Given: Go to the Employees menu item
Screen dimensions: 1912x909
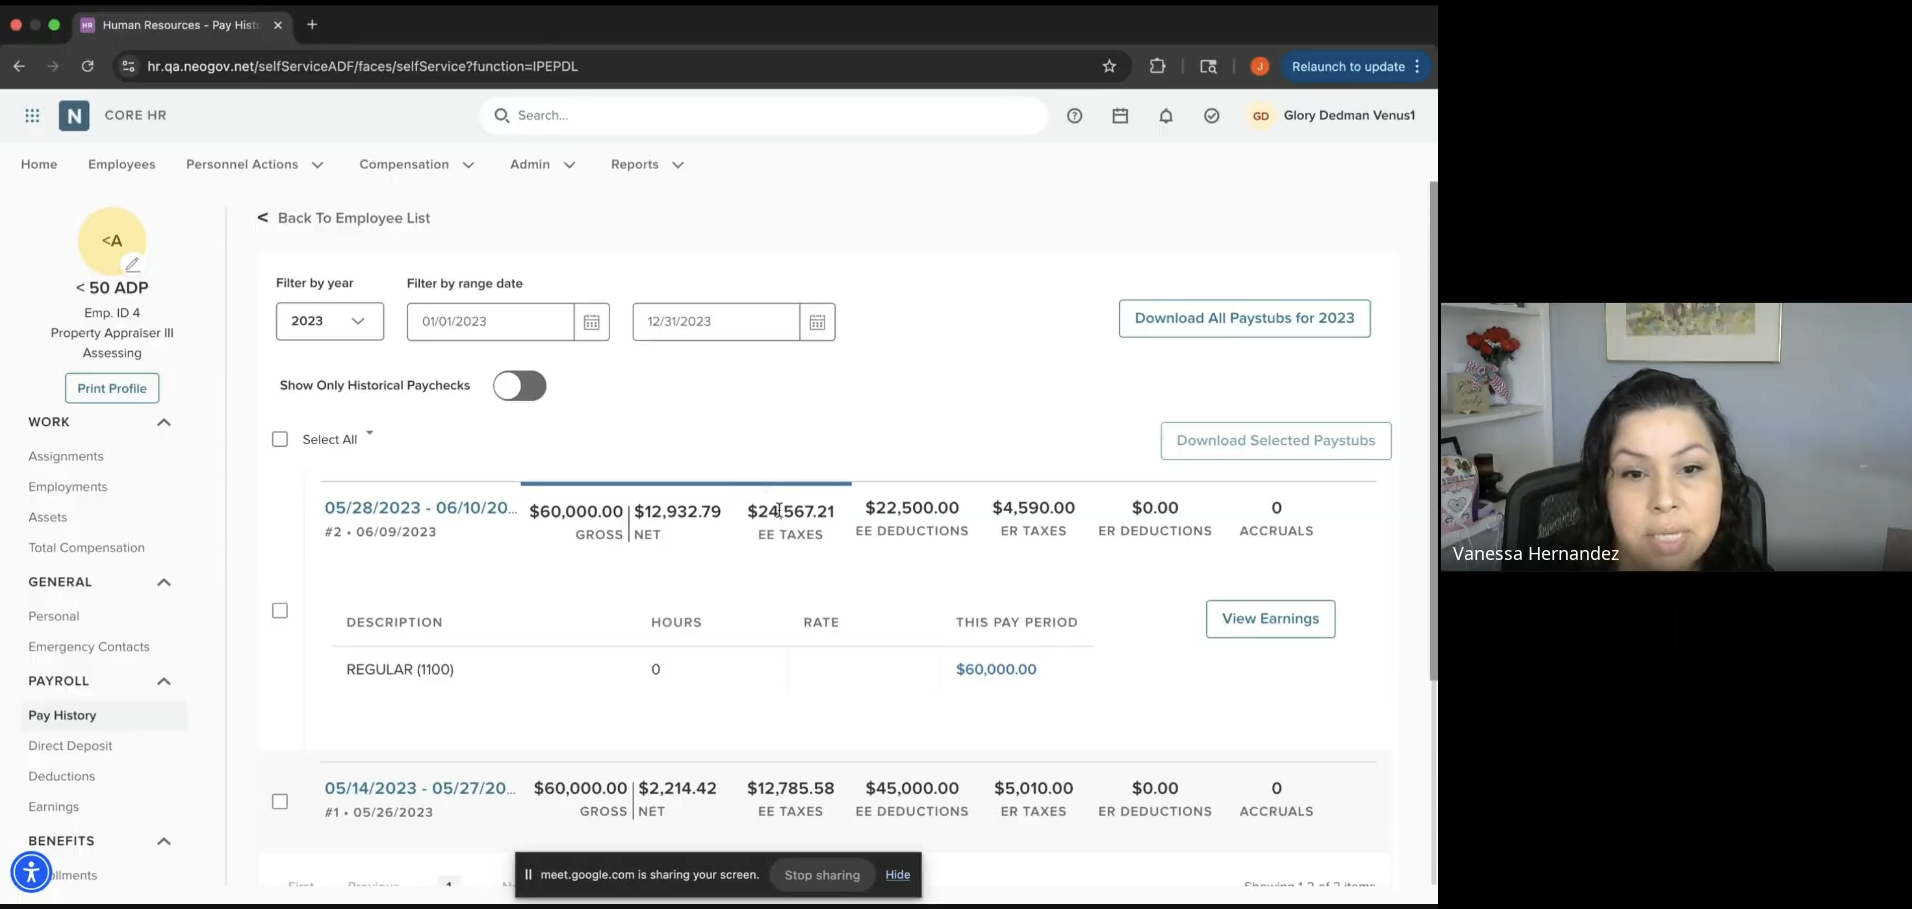Looking at the screenshot, I should tap(121, 165).
